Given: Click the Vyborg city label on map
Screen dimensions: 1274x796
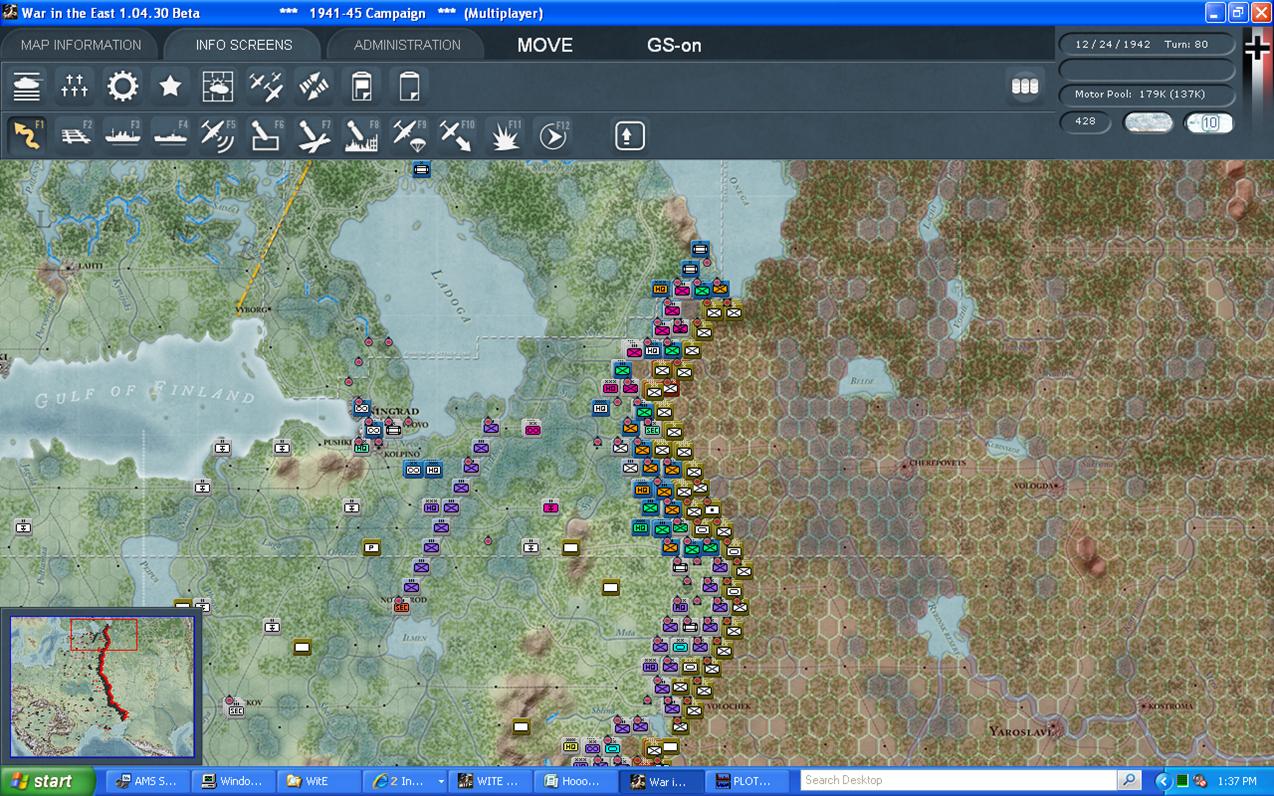Looking at the screenshot, I should click(251, 310).
